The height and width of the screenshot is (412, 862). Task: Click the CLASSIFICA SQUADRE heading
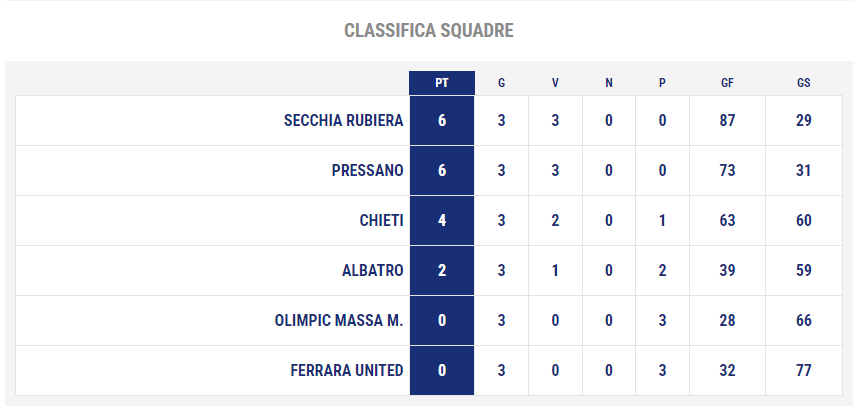pos(429,30)
